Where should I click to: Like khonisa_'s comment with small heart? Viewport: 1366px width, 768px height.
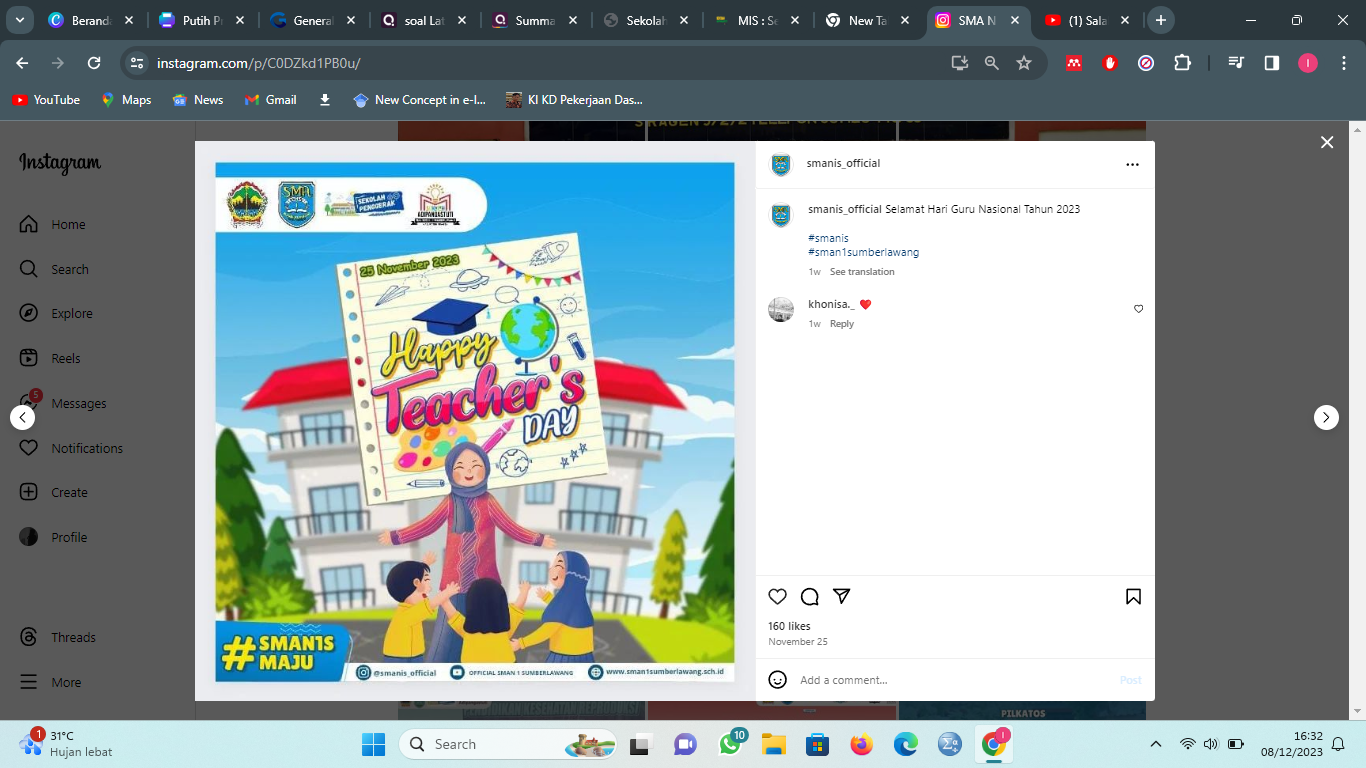pos(1138,309)
